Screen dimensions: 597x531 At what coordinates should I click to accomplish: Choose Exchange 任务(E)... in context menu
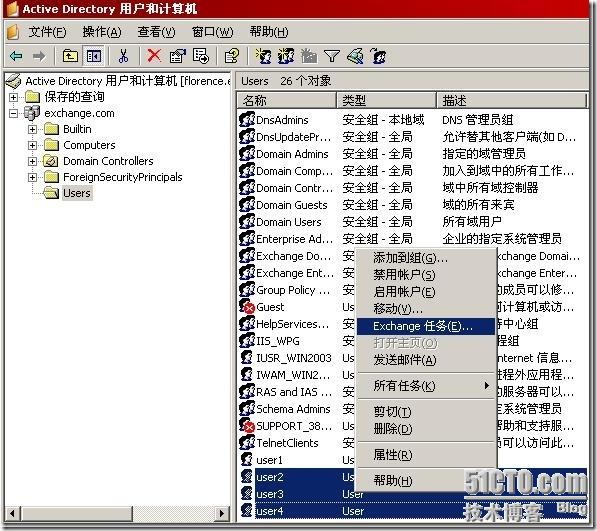click(x=426, y=326)
